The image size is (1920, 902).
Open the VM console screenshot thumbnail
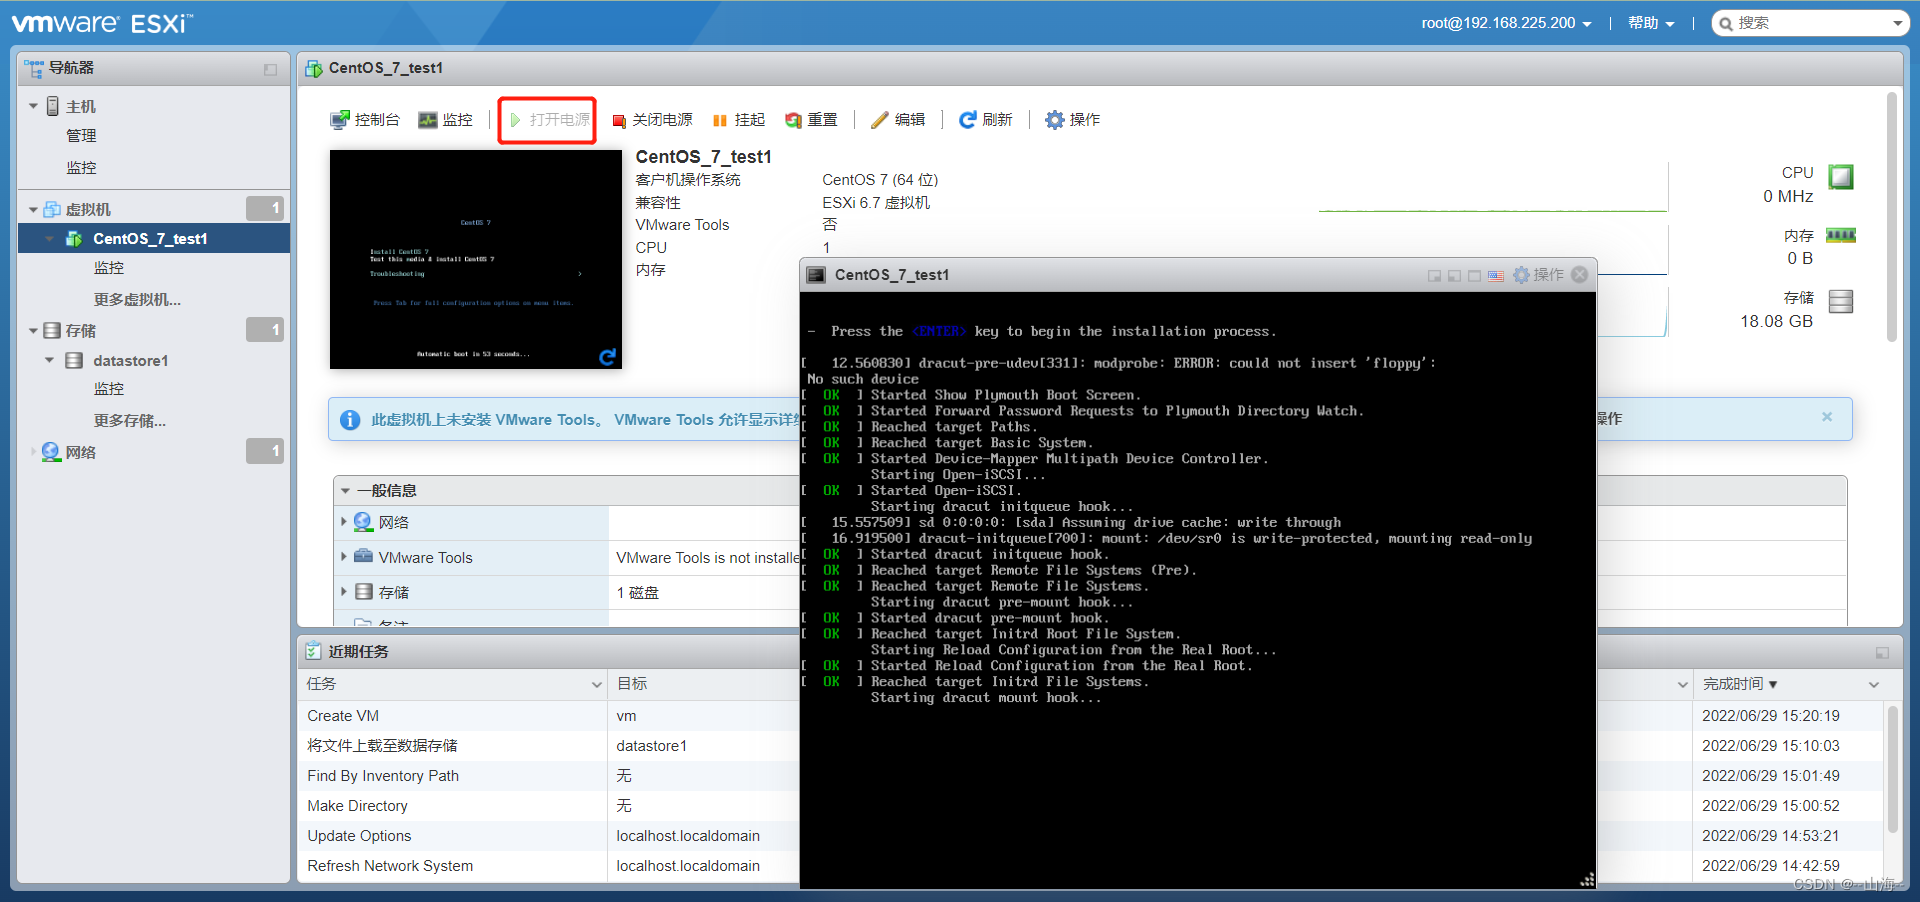(476, 260)
